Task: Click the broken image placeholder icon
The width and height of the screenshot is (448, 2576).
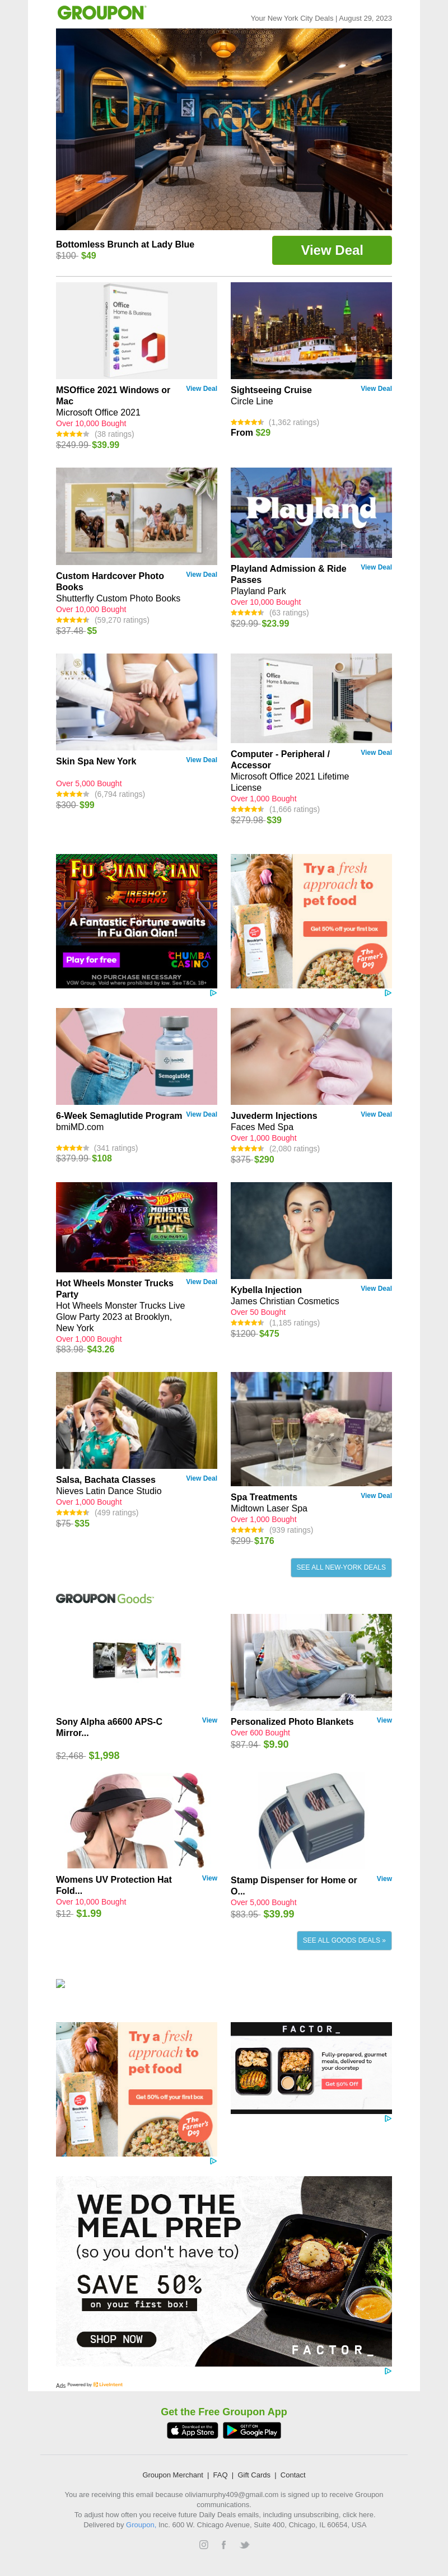Action: (61, 1983)
